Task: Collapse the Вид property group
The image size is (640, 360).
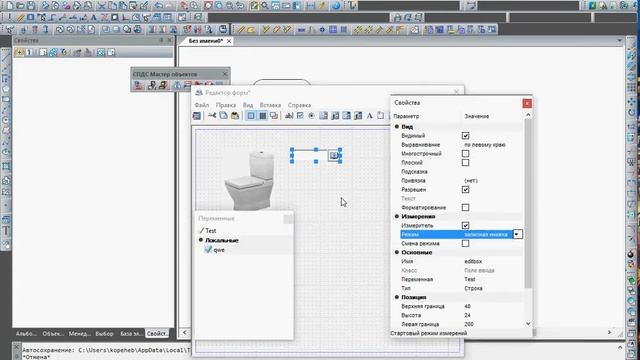Action: pos(397,127)
